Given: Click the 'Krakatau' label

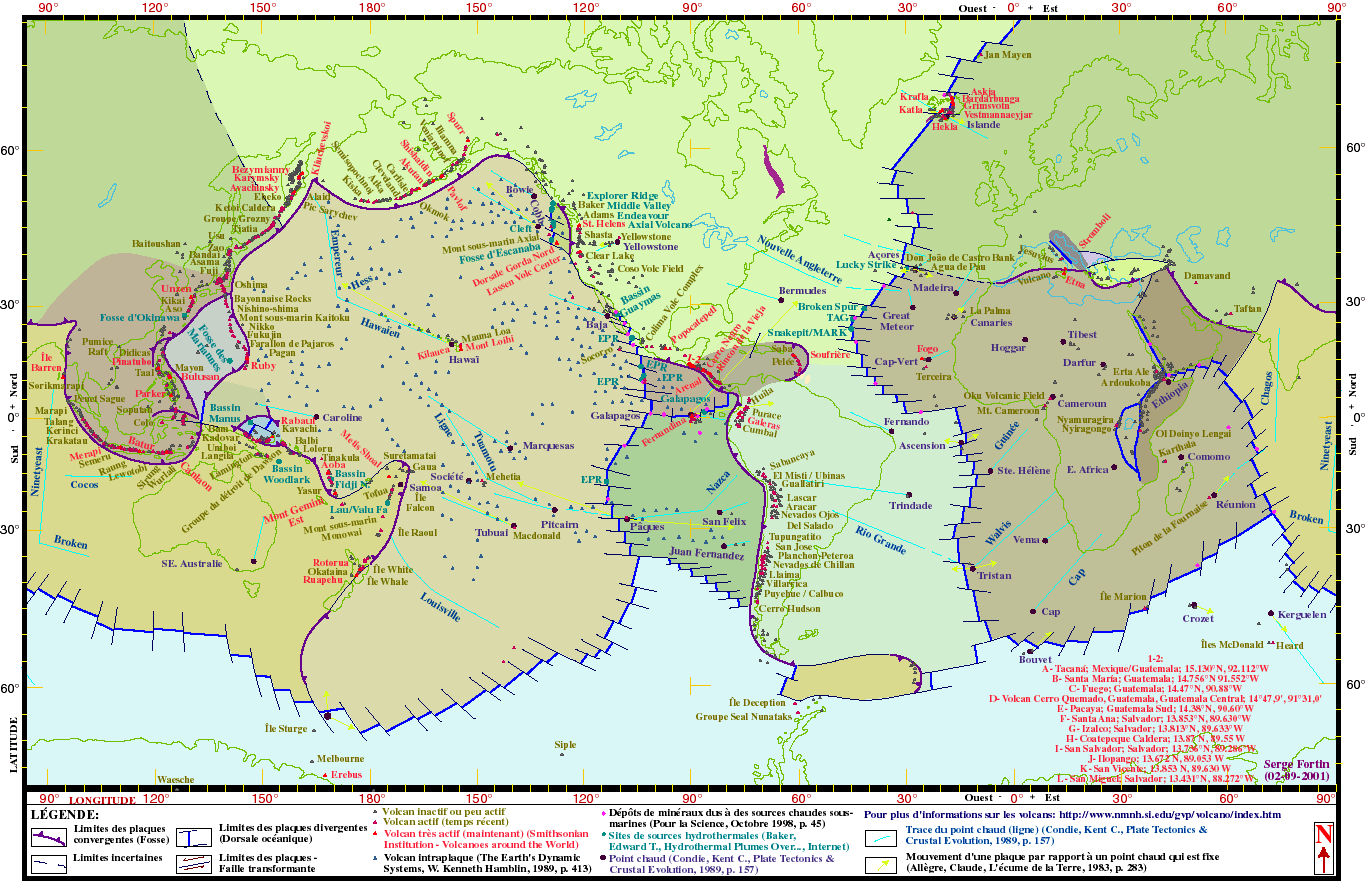Looking at the screenshot, I should [67, 440].
